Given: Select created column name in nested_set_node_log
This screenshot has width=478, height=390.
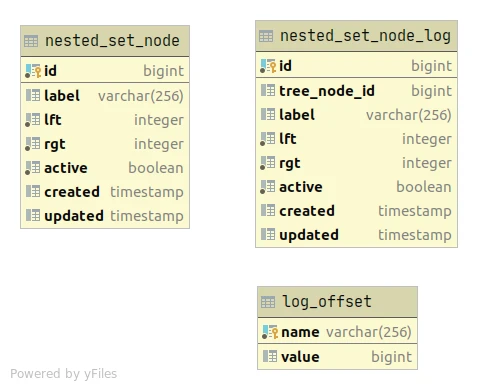Looking at the screenshot, I should point(307,211).
